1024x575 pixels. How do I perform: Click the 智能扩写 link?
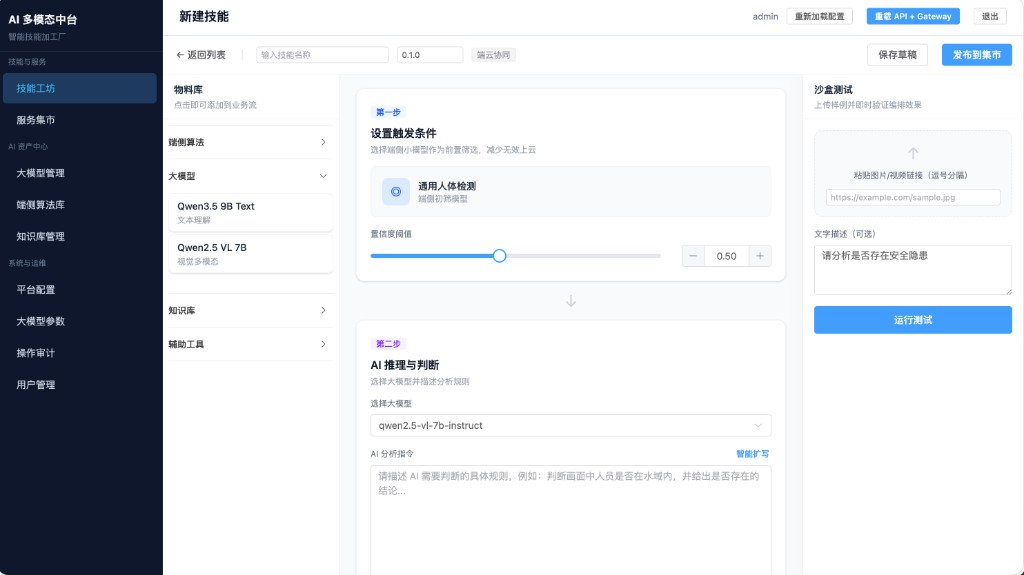pyautogui.click(x=752, y=453)
